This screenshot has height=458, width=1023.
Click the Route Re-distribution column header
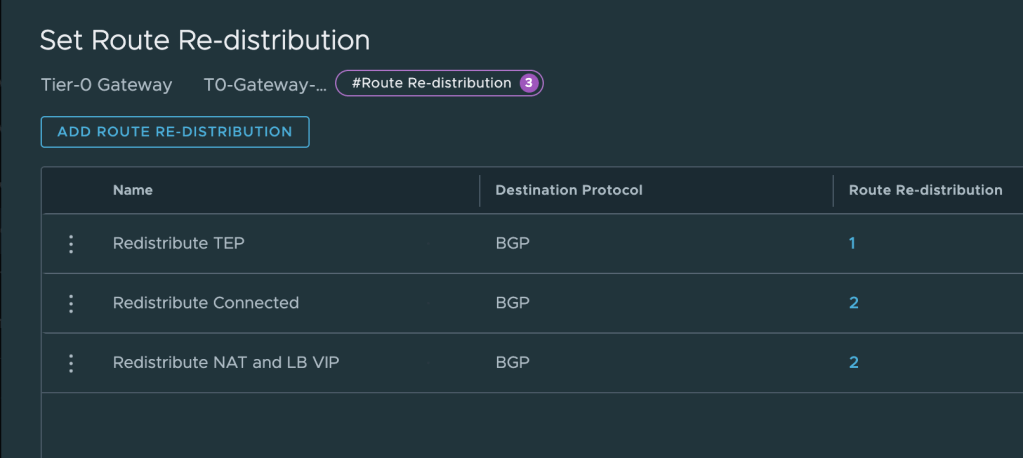click(925, 190)
